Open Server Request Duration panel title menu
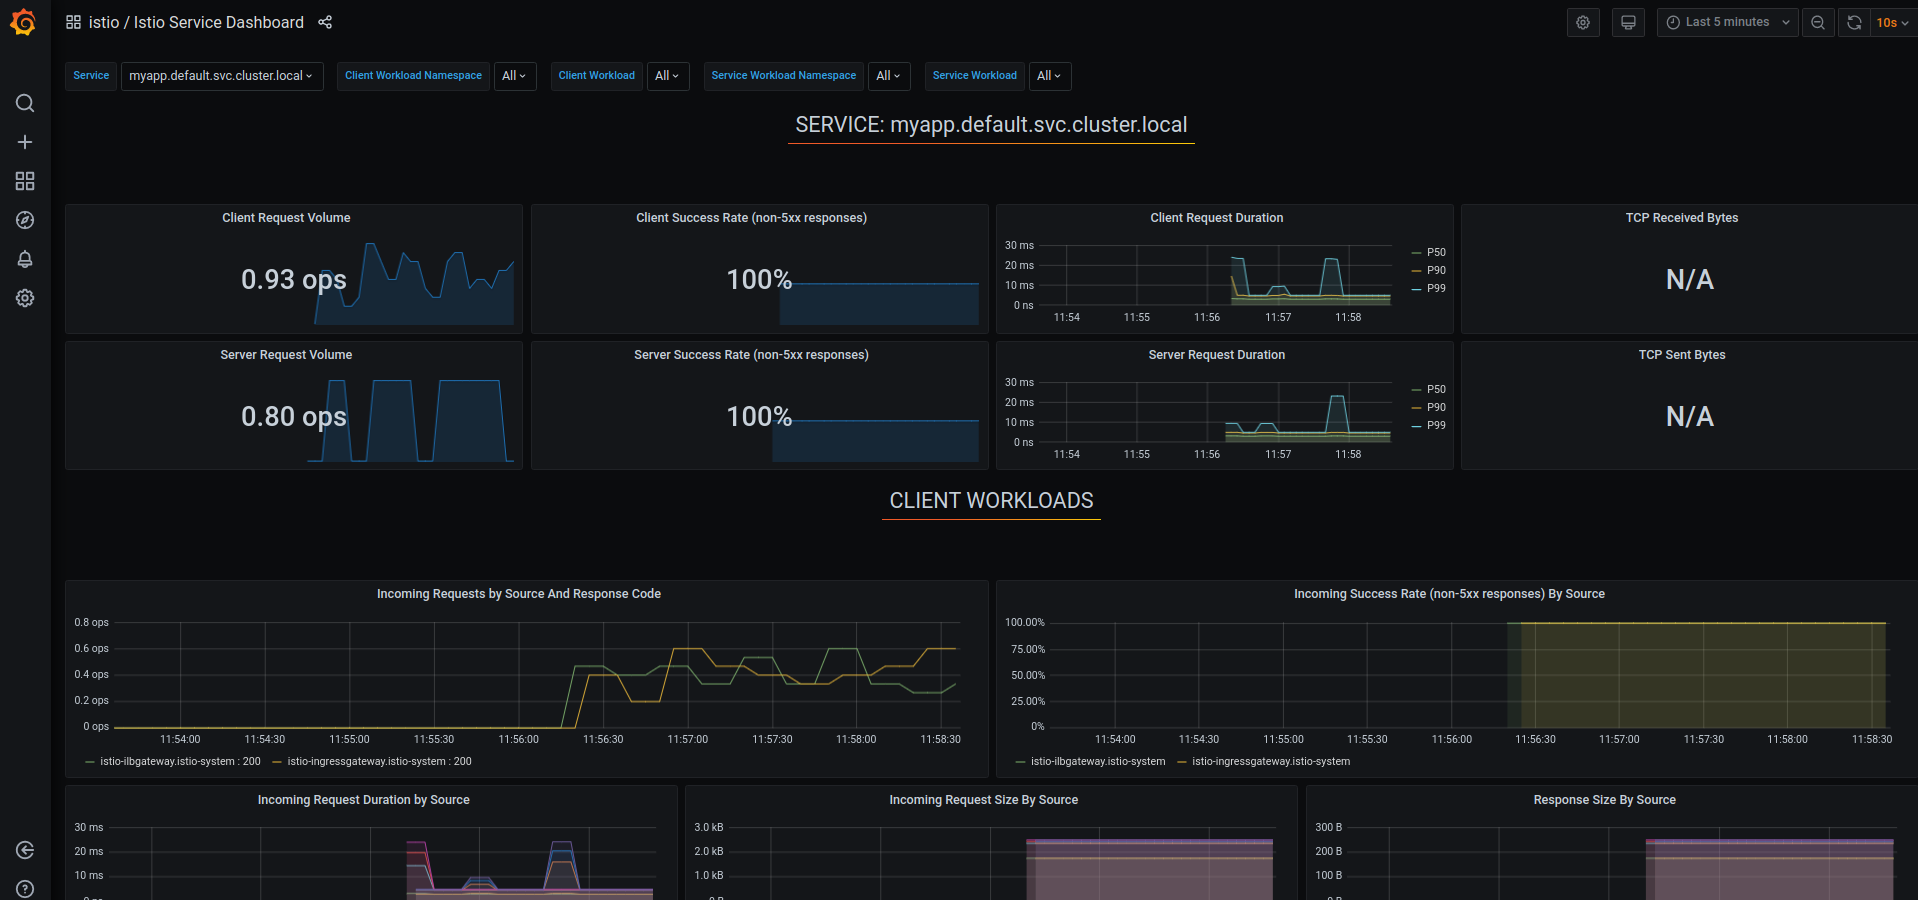1918x900 pixels. click(x=1216, y=355)
